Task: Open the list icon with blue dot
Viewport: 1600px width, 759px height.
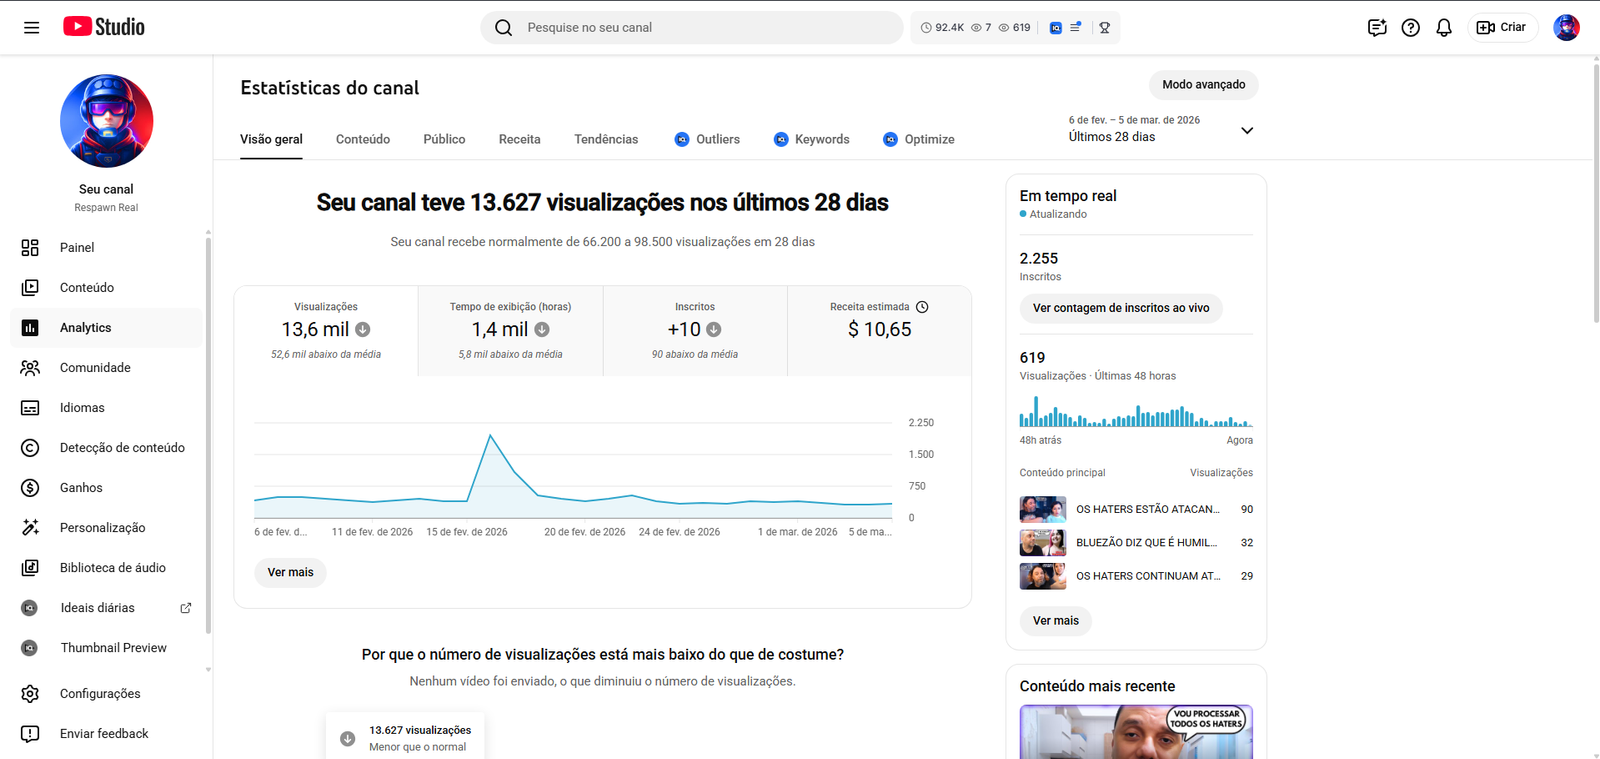Action: click(x=1076, y=28)
